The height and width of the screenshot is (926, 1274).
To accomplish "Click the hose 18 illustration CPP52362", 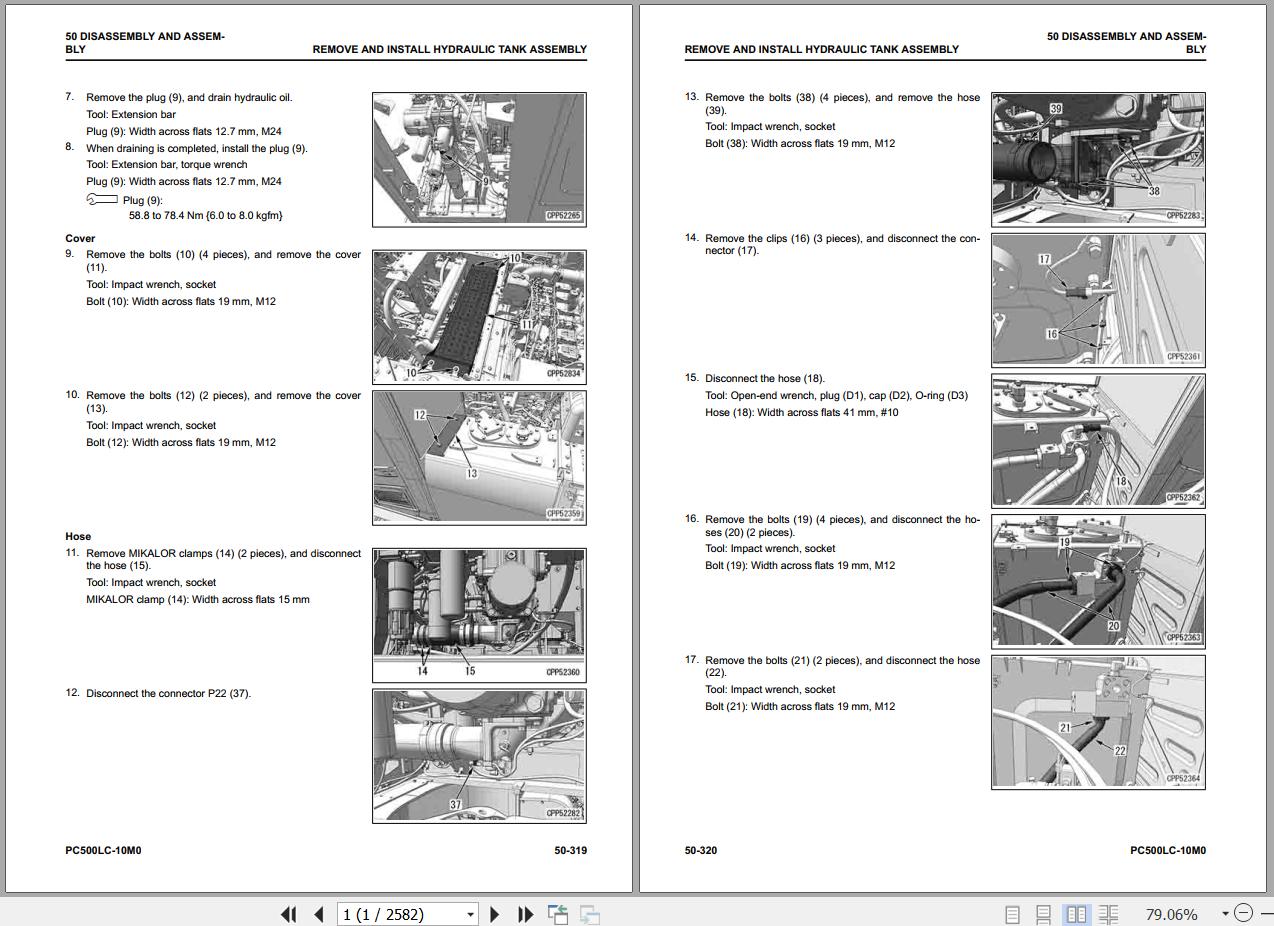I will [1098, 440].
